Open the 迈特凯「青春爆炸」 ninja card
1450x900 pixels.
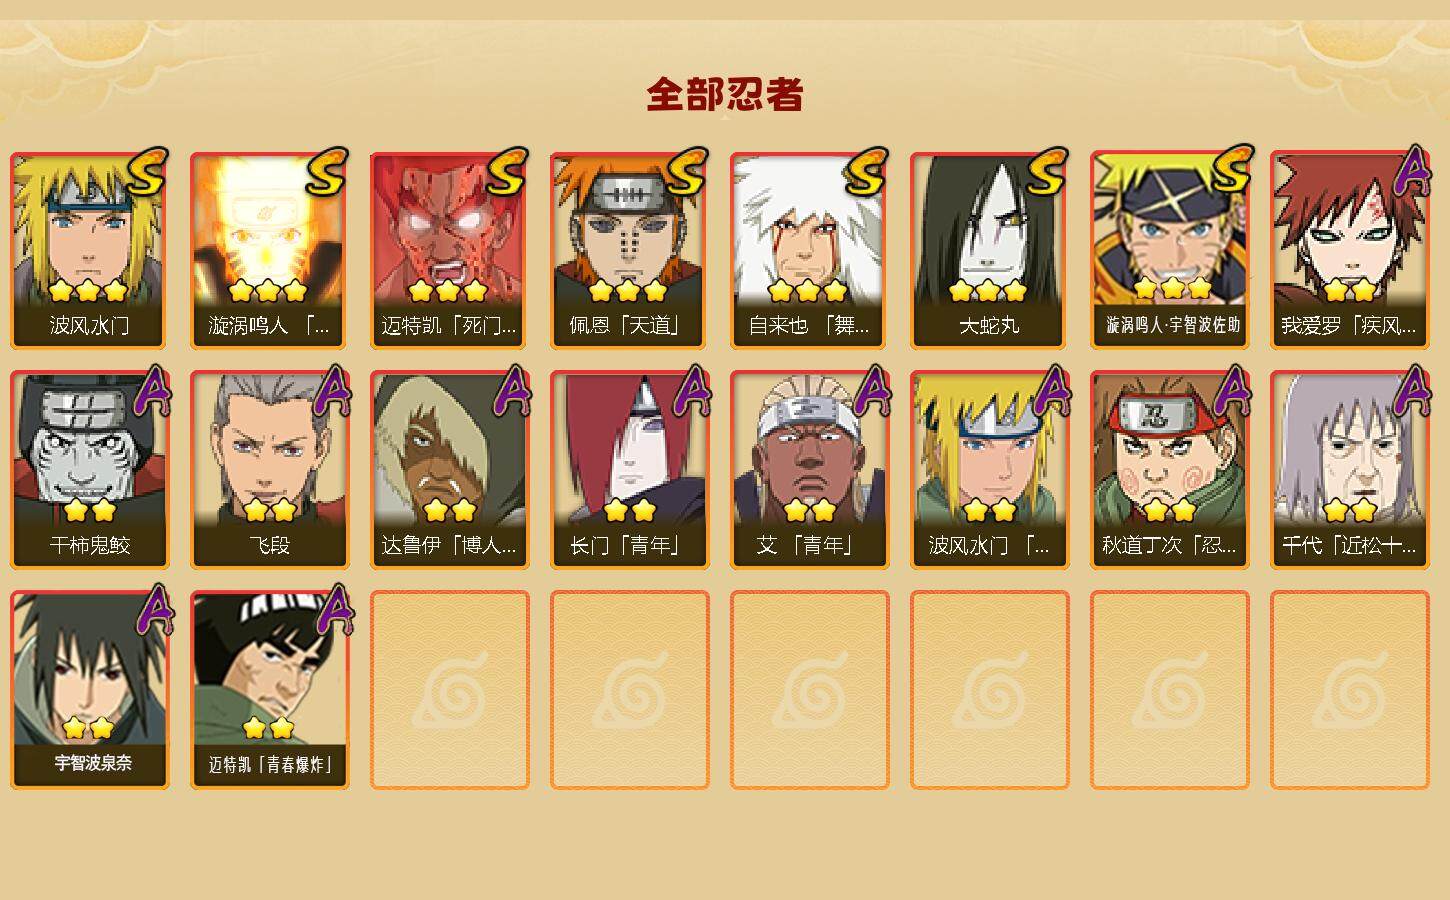tap(270, 690)
